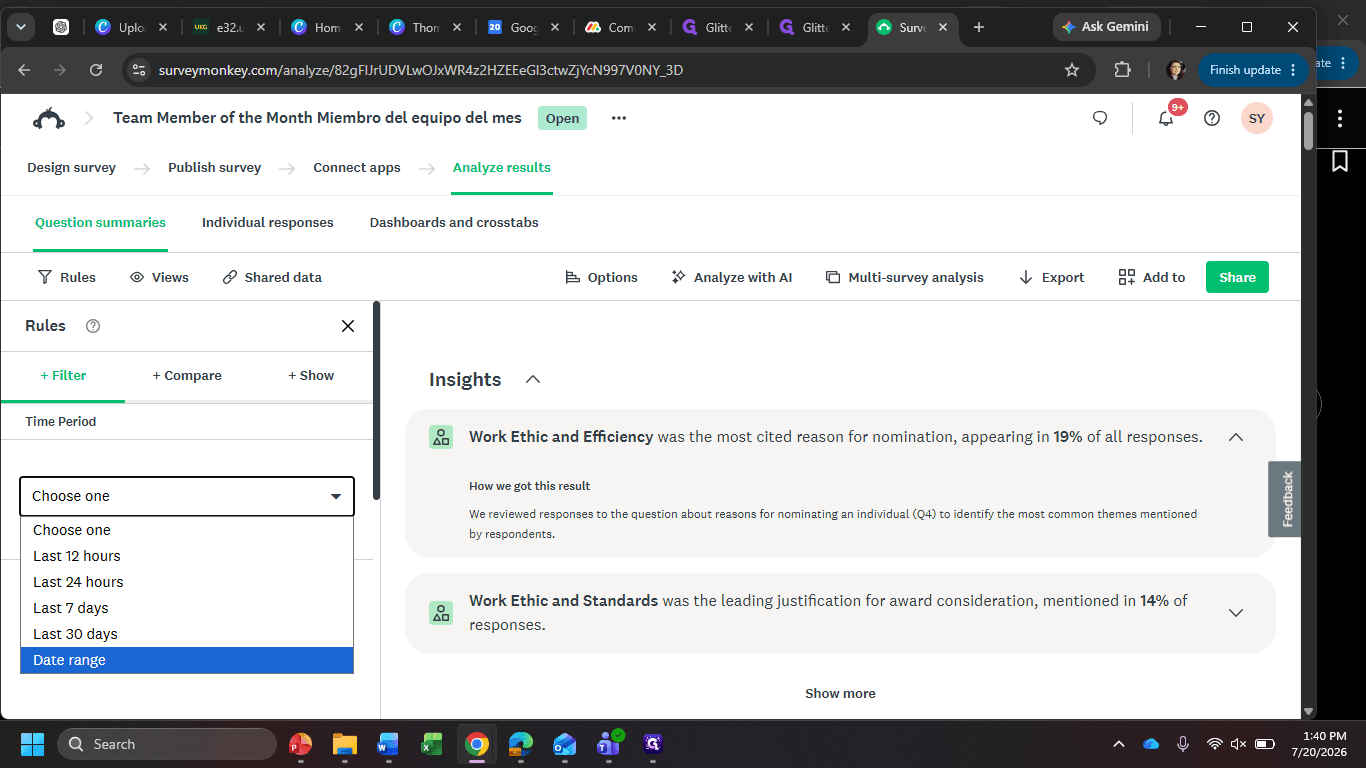Open OneDrive cloud tray icon
1366x768 pixels.
(1151, 744)
